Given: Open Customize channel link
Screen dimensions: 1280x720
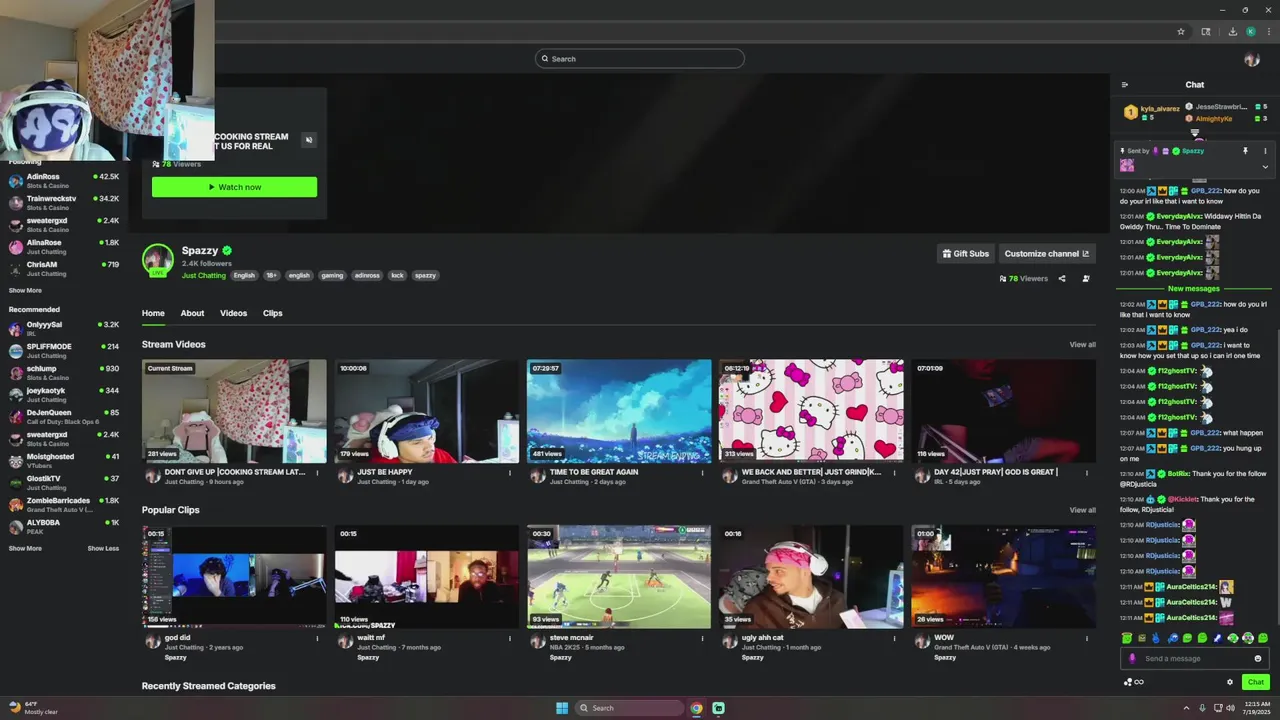Looking at the screenshot, I should point(1047,254).
